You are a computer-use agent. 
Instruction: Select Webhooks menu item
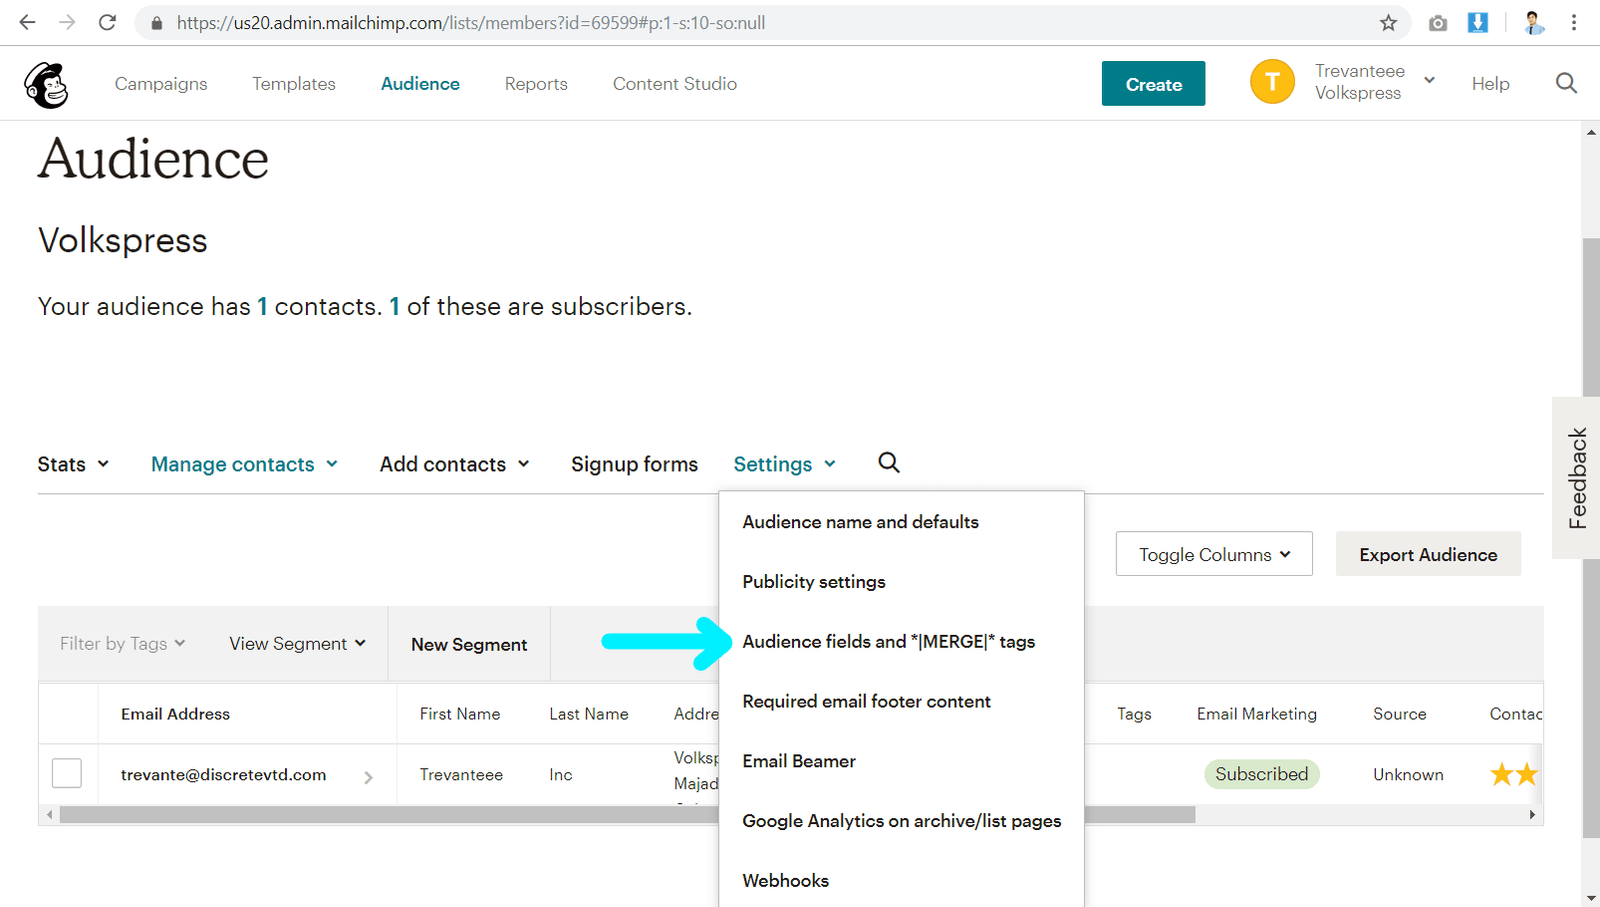tap(785, 881)
